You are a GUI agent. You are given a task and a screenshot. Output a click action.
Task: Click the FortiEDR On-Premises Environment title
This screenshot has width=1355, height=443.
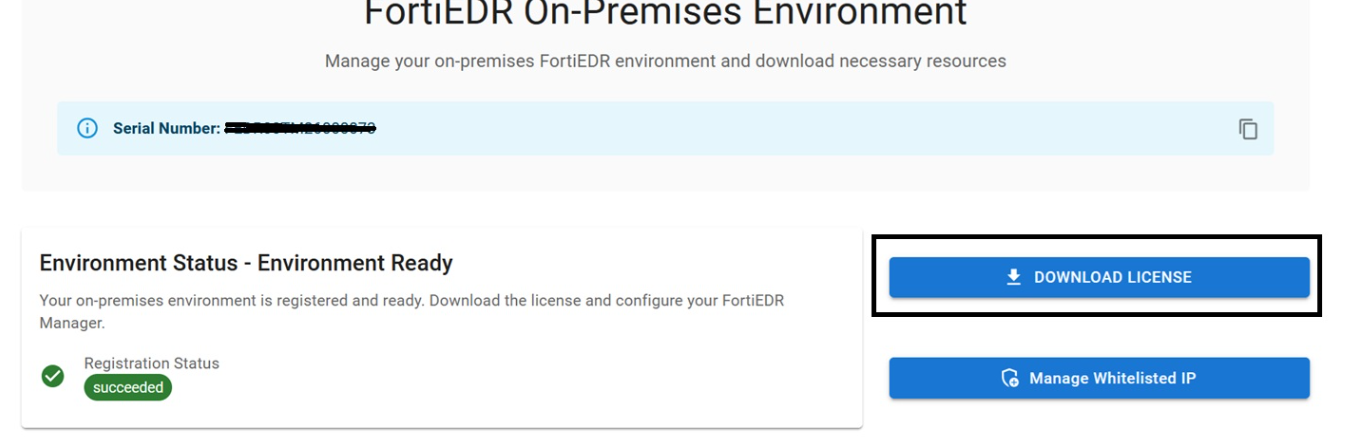tap(665, 14)
